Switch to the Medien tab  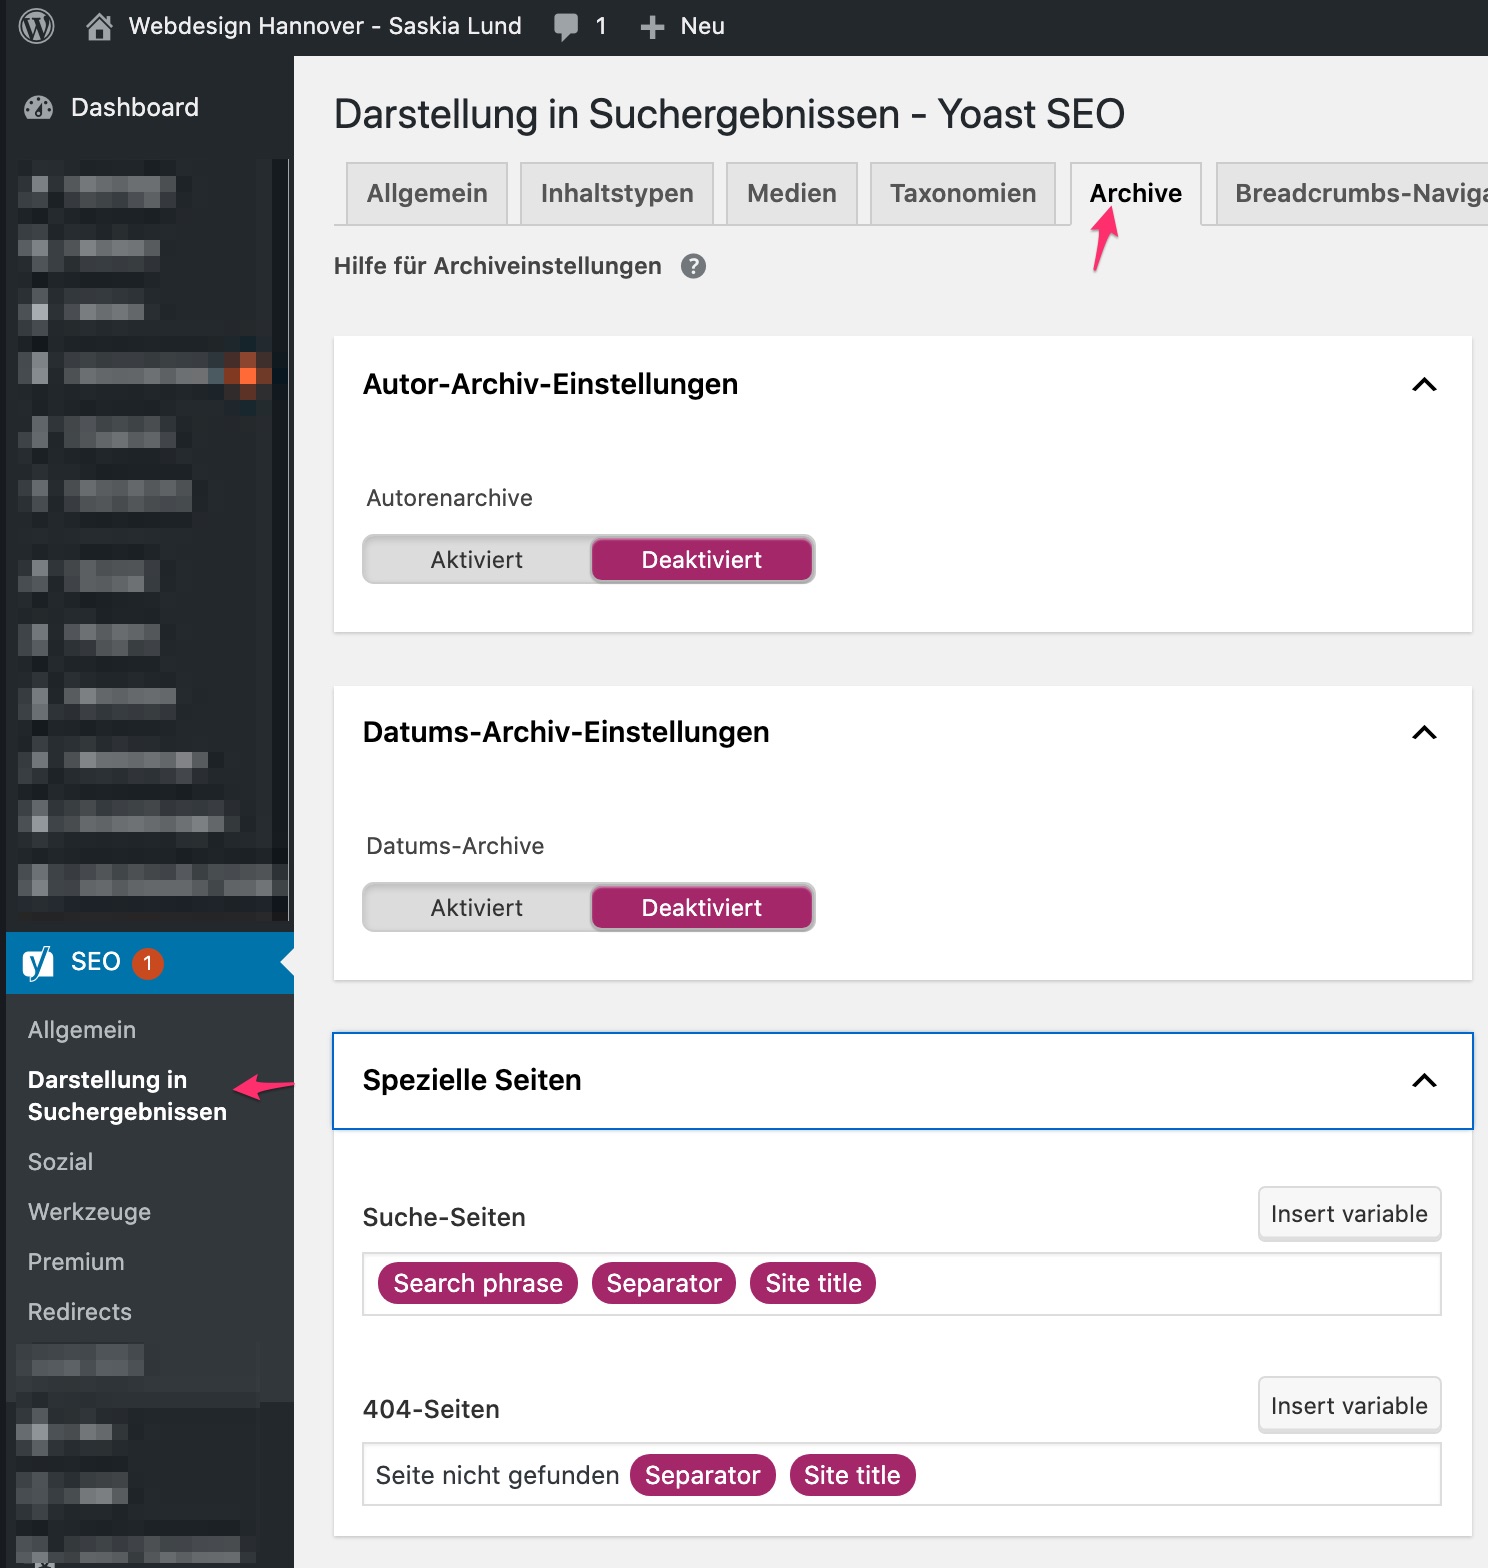(792, 194)
